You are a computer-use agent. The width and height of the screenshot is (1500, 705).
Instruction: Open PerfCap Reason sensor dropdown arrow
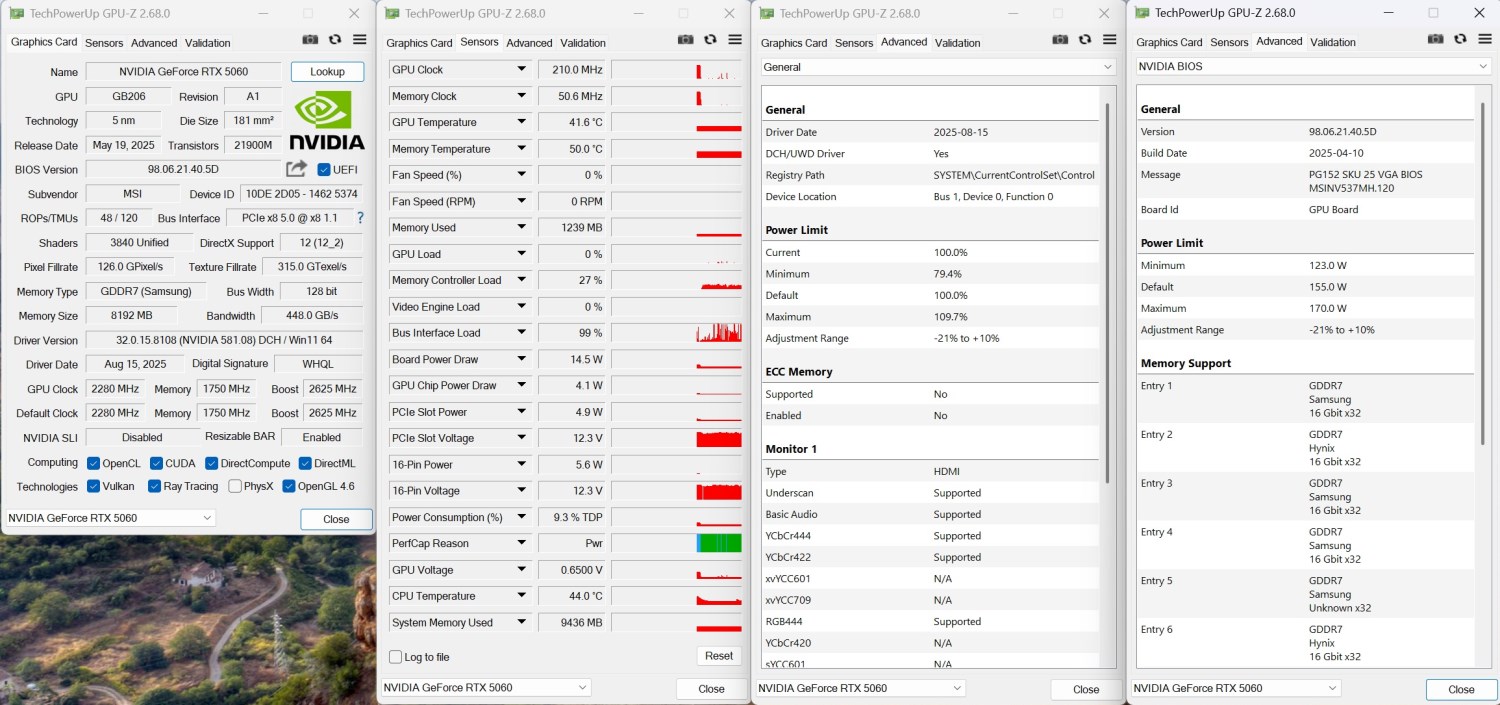point(521,543)
